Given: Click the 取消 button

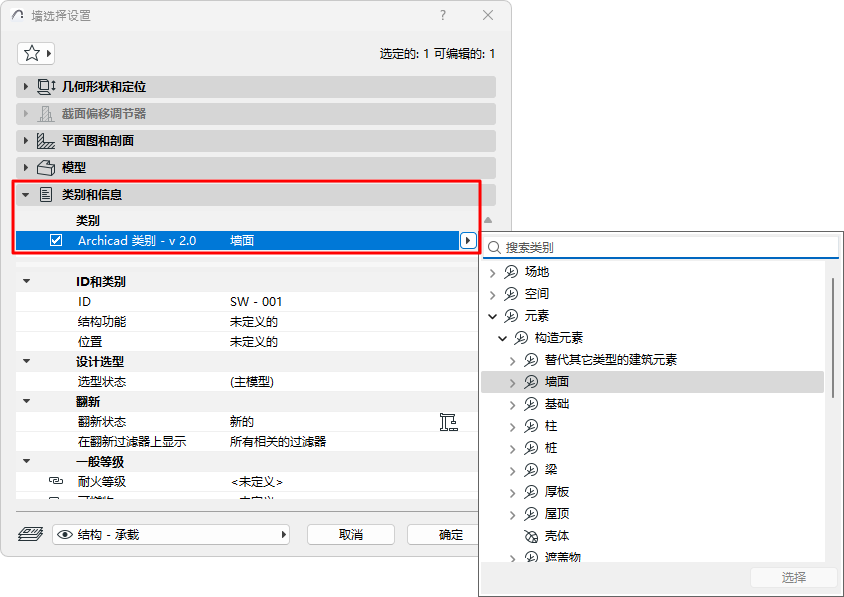Looking at the screenshot, I should 351,535.
